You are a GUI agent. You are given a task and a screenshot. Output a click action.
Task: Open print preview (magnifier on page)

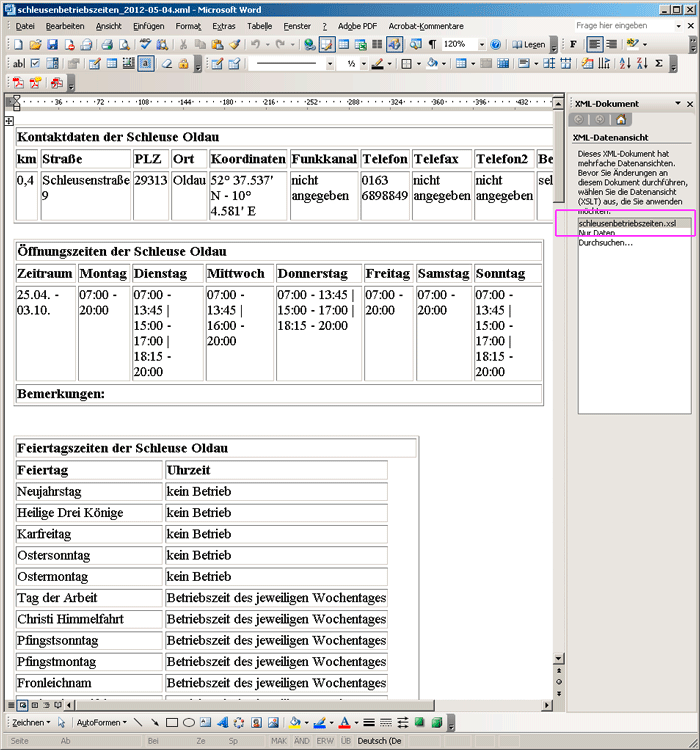click(x=124, y=44)
